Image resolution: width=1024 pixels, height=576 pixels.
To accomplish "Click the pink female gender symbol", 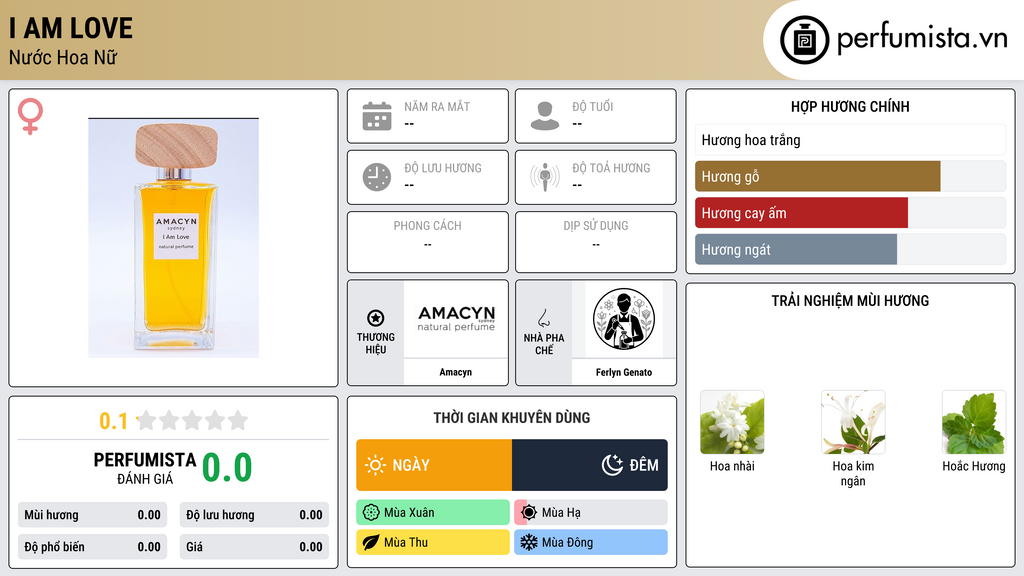I will tap(30, 116).
